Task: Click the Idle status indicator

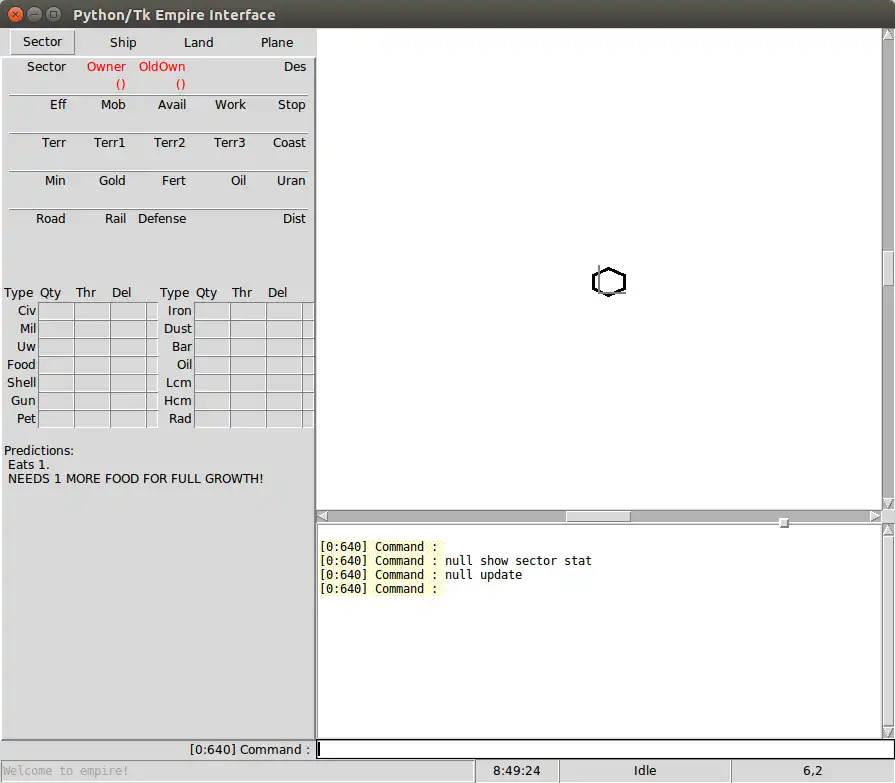Action: [x=644, y=770]
